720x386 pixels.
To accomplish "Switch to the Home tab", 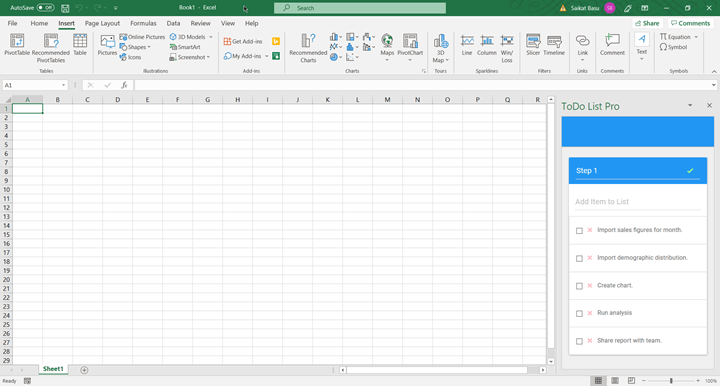I will (39, 23).
